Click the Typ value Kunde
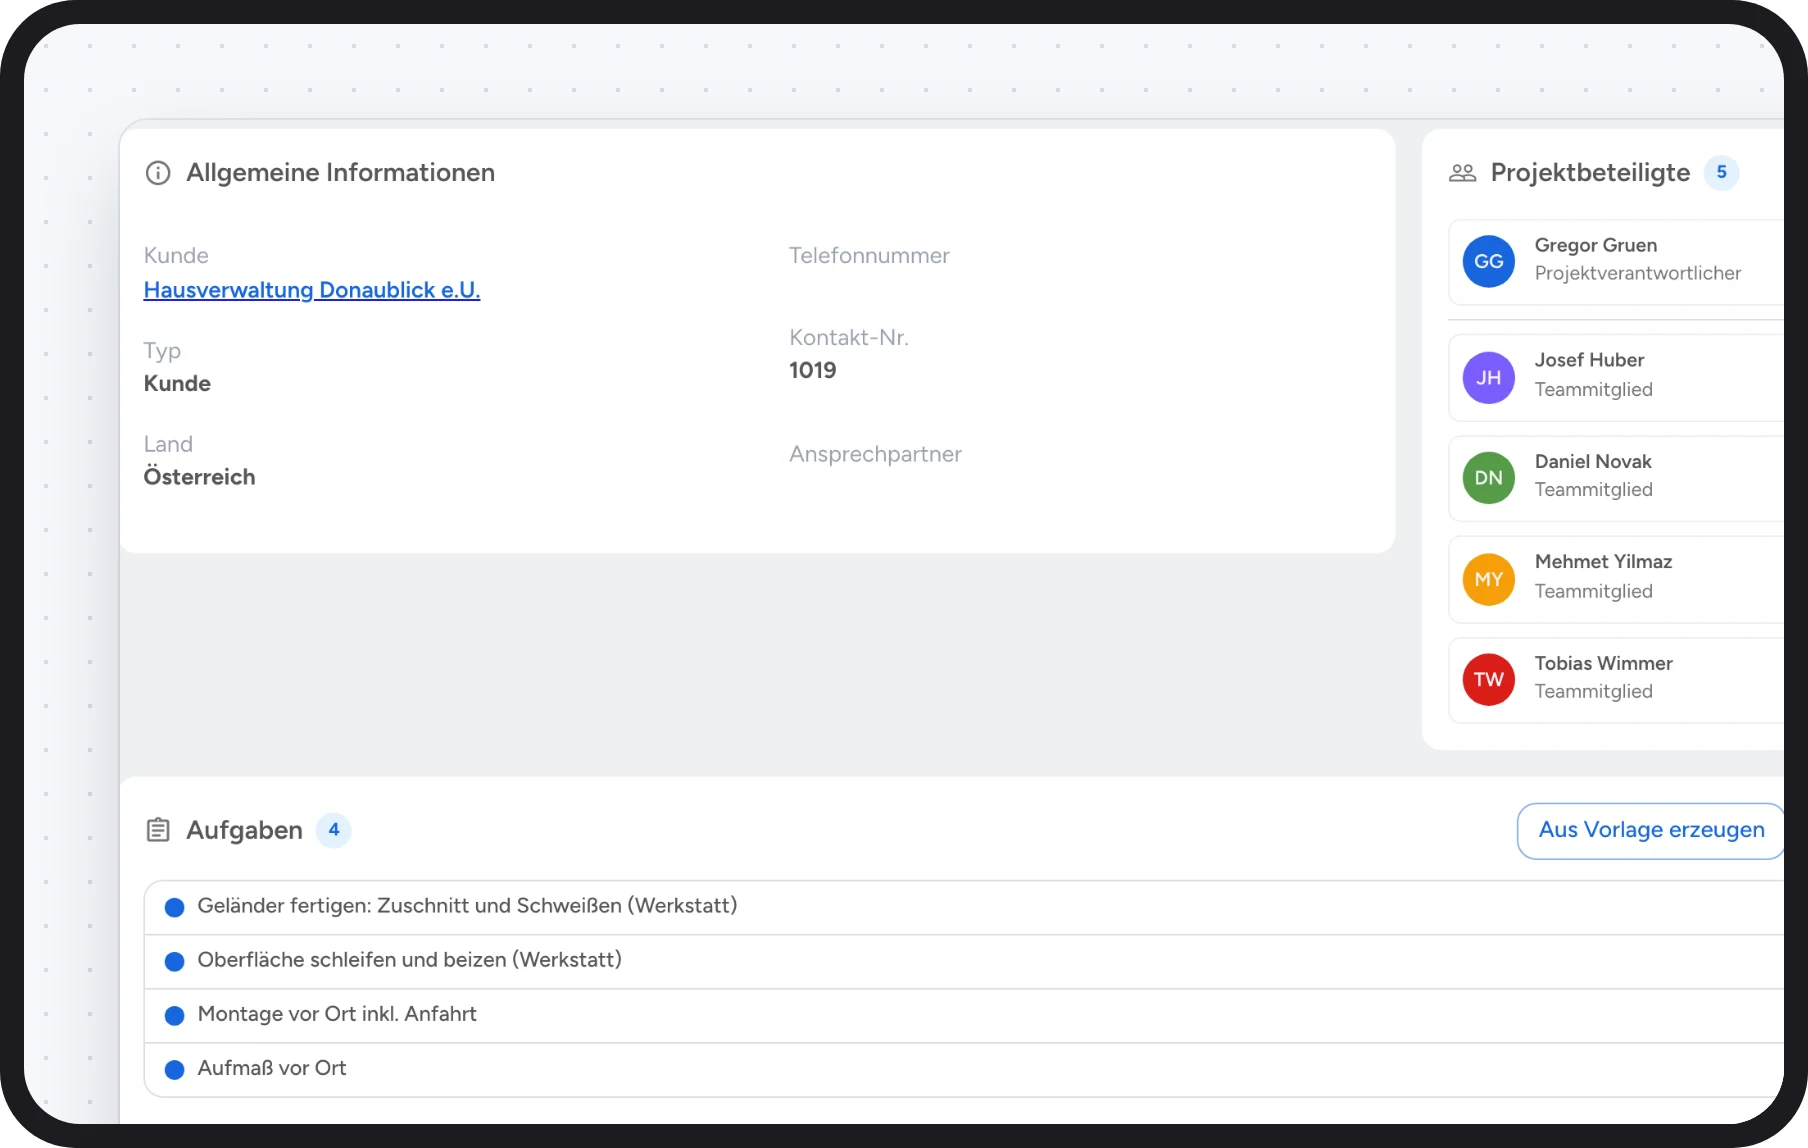 click(177, 384)
